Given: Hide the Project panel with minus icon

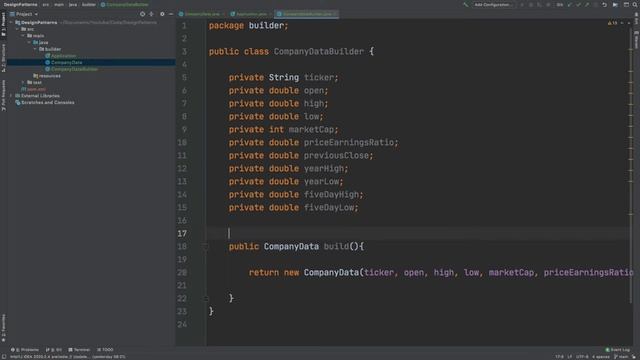Looking at the screenshot, I should [171, 14].
